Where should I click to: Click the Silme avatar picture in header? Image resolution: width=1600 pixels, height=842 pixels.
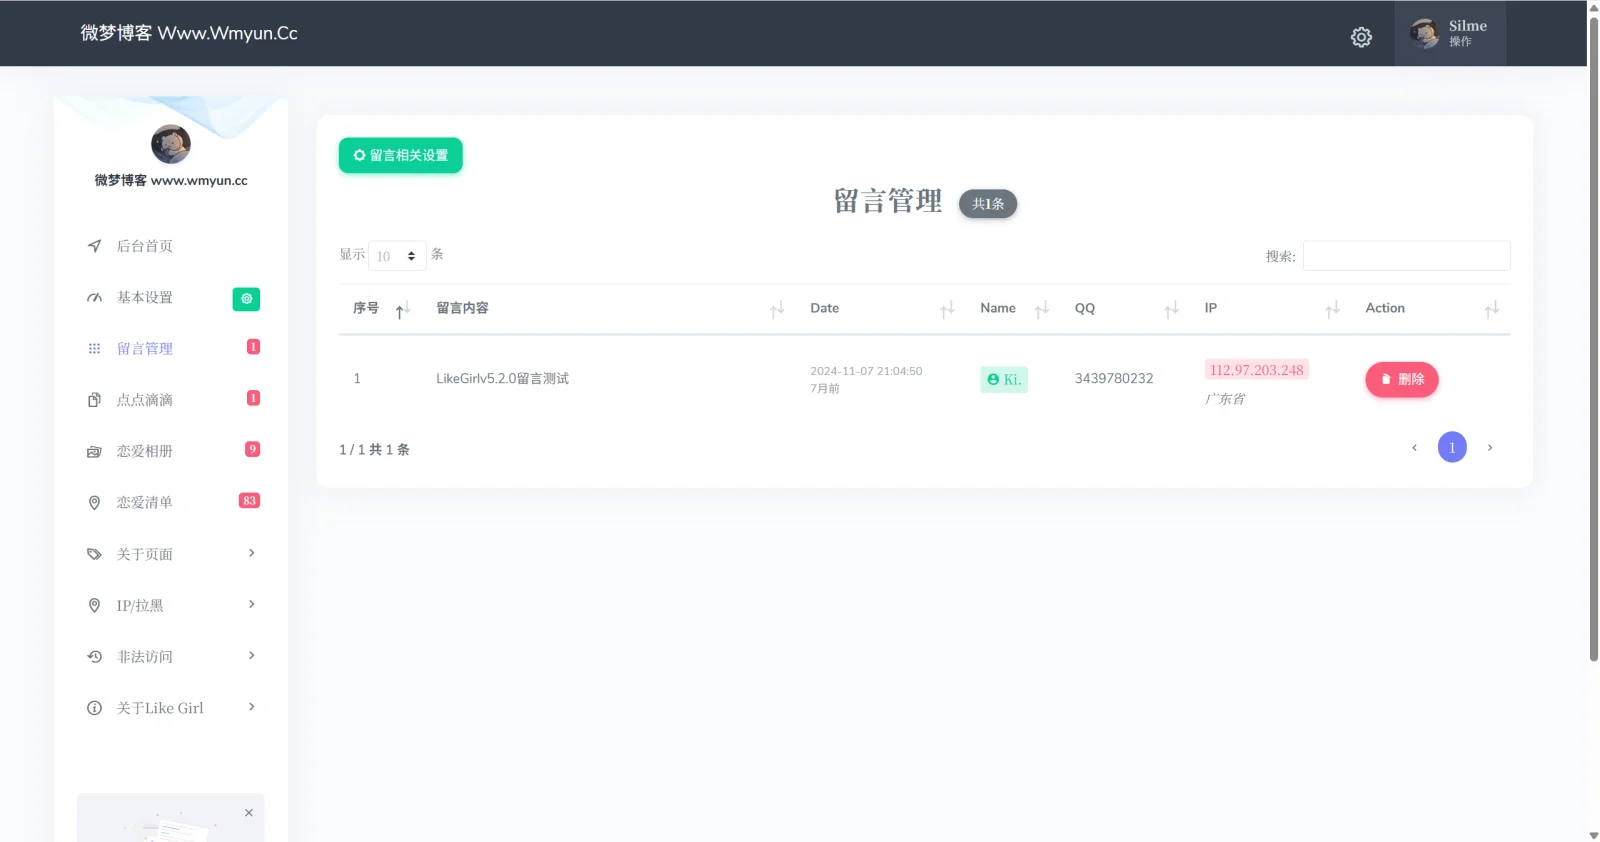1424,33
